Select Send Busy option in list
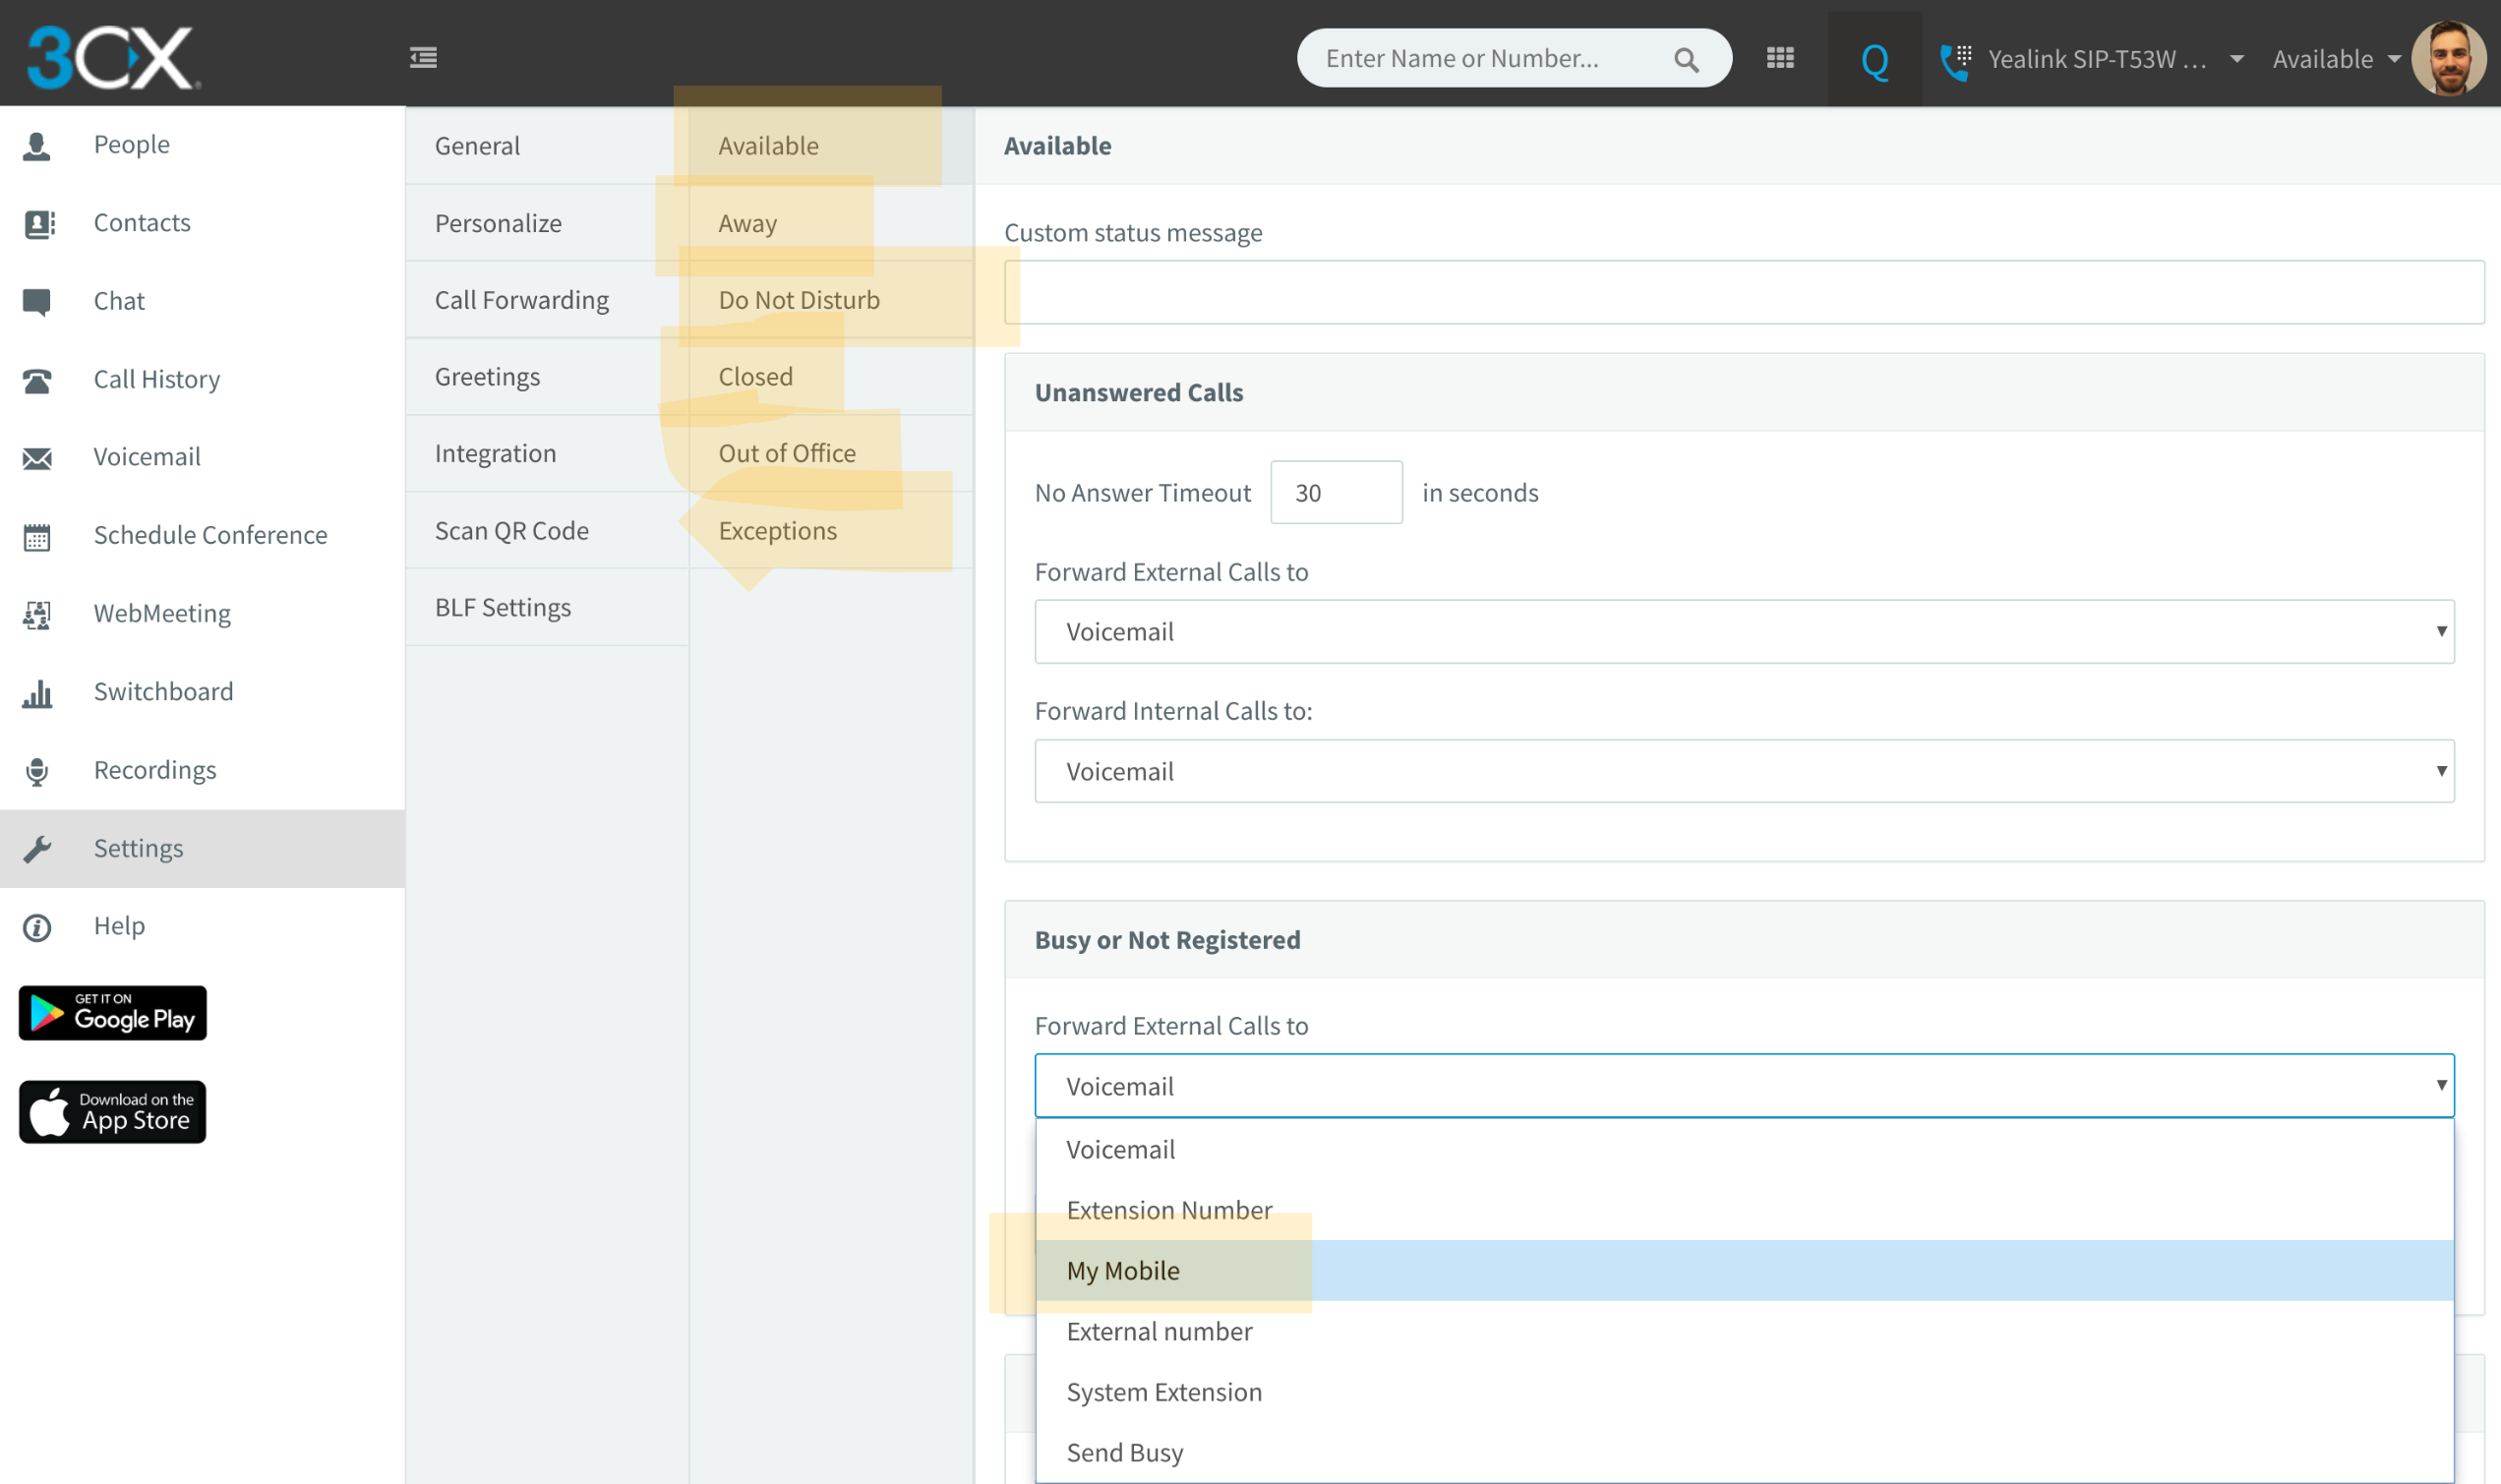This screenshot has width=2501, height=1484. click(x=1124, y=1453)
